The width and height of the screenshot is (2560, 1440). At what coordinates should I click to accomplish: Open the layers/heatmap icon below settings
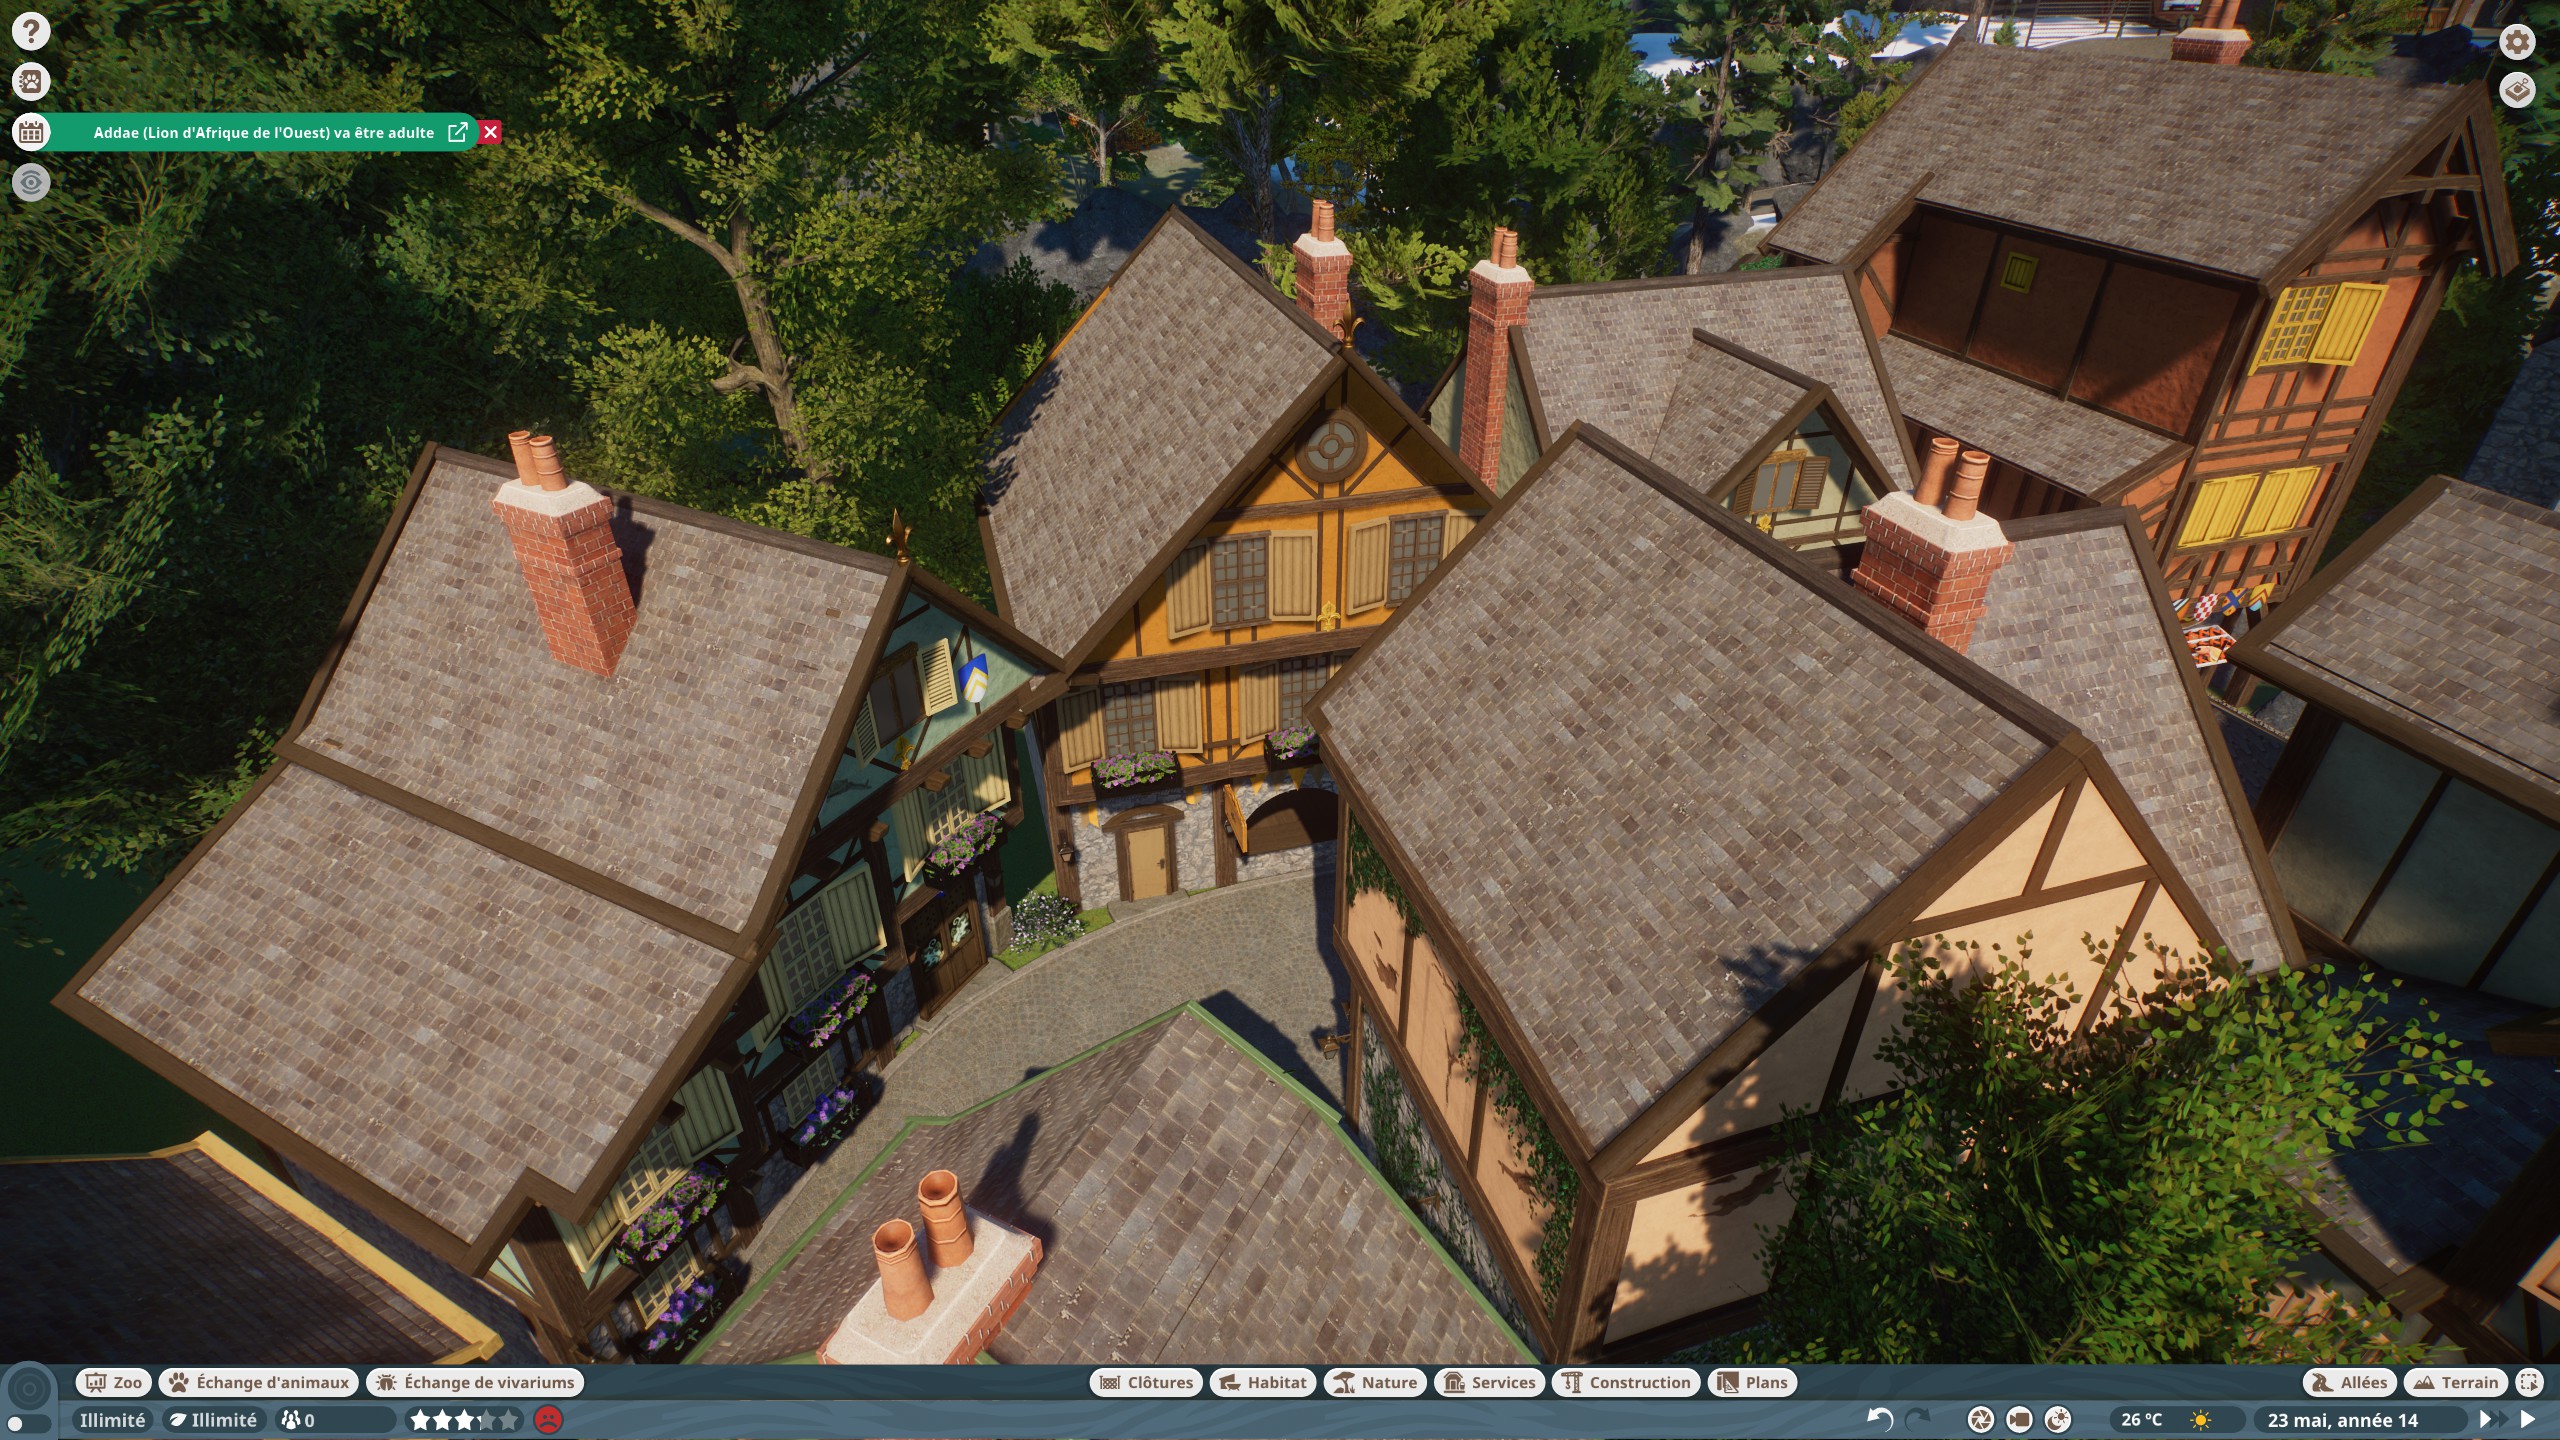click(2517, 90)
